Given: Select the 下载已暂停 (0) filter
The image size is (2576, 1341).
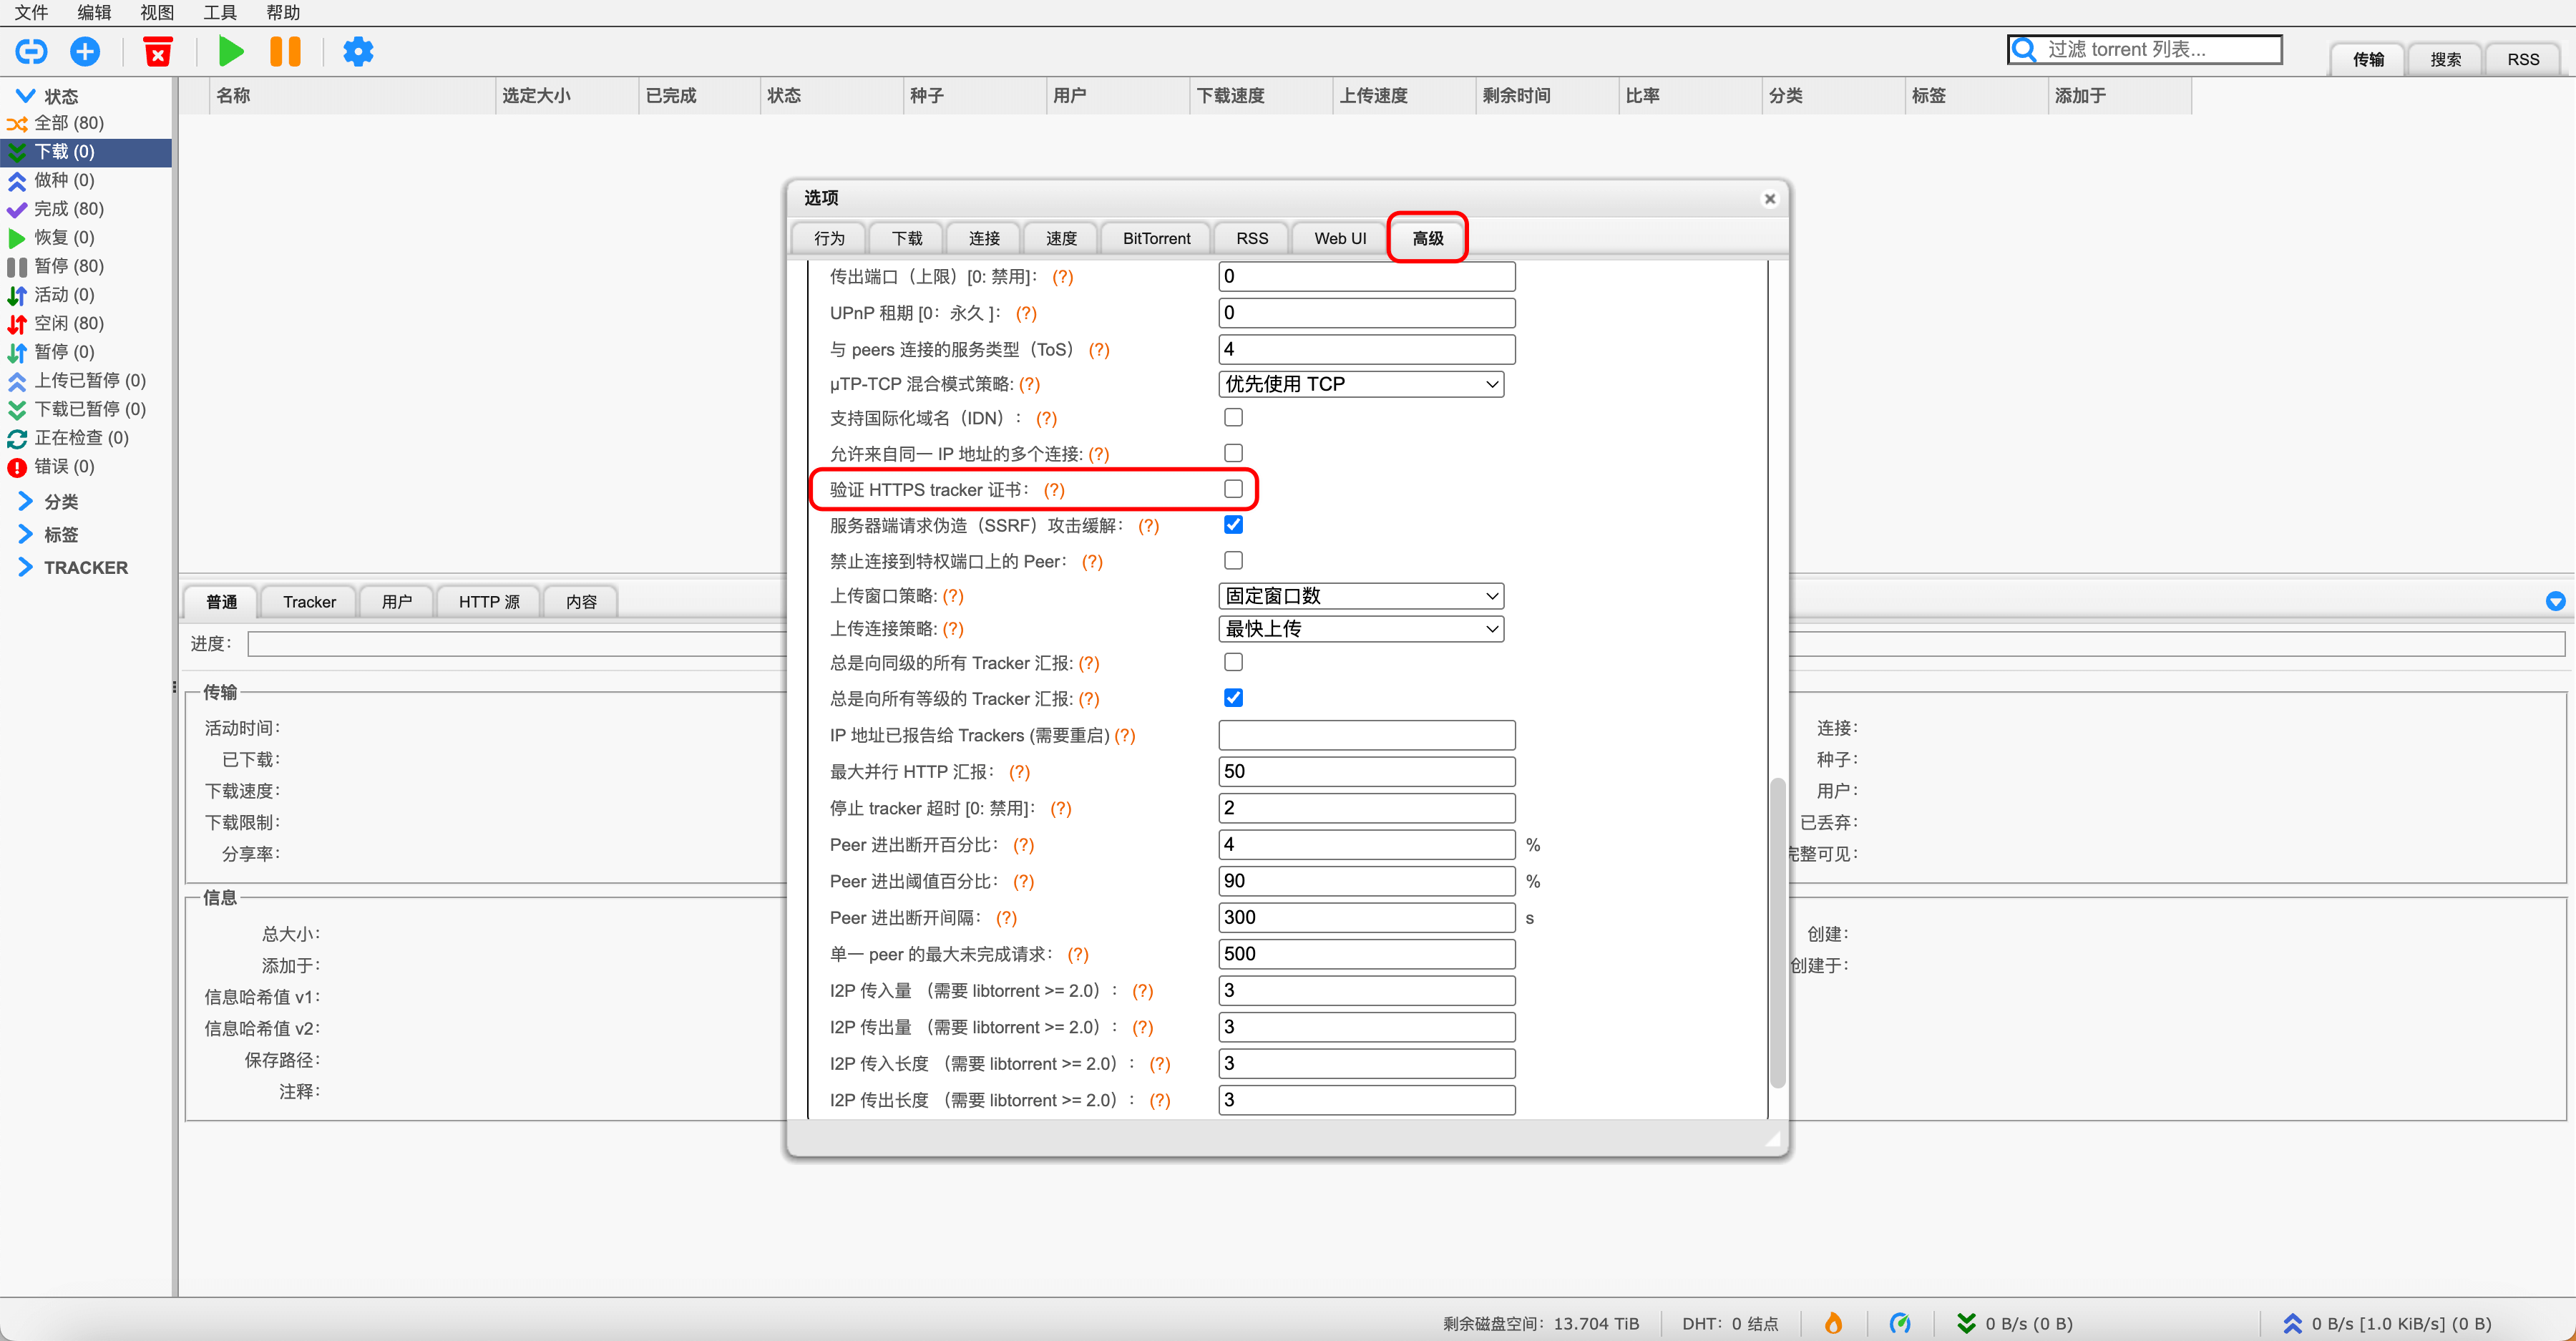Looking at the screenshot, I should pos(86,409).
